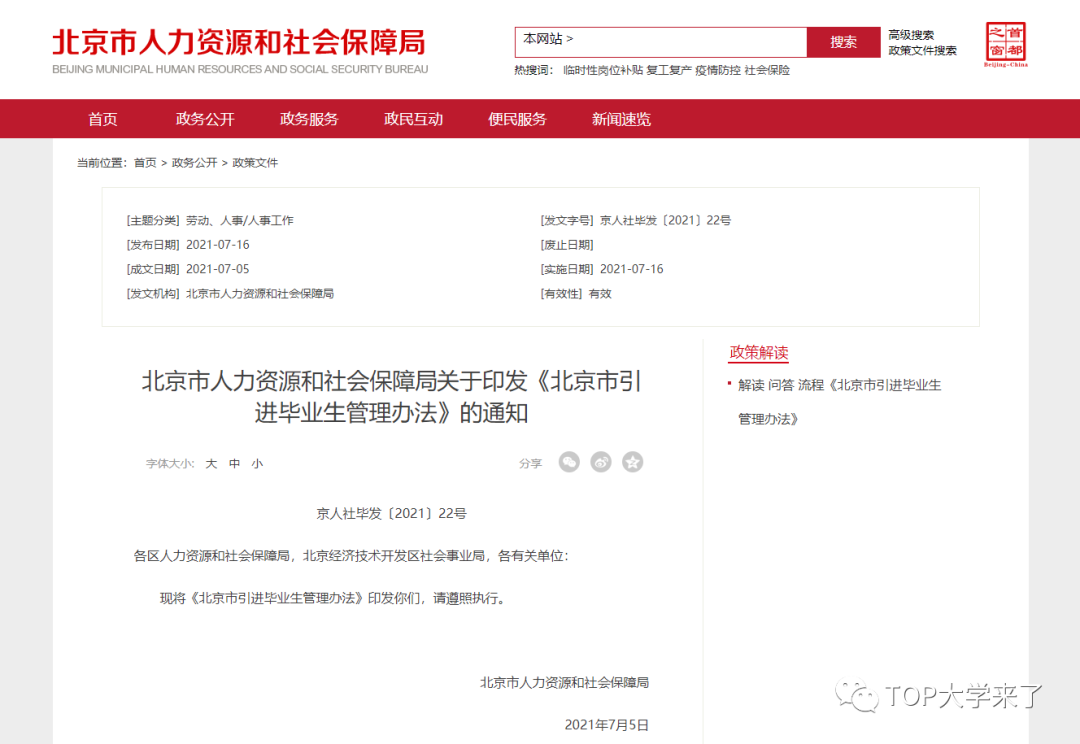Click the 有效性 有效 status text
The width and height of the screenshot is (1080, 744).
click(x=600, y=293)
